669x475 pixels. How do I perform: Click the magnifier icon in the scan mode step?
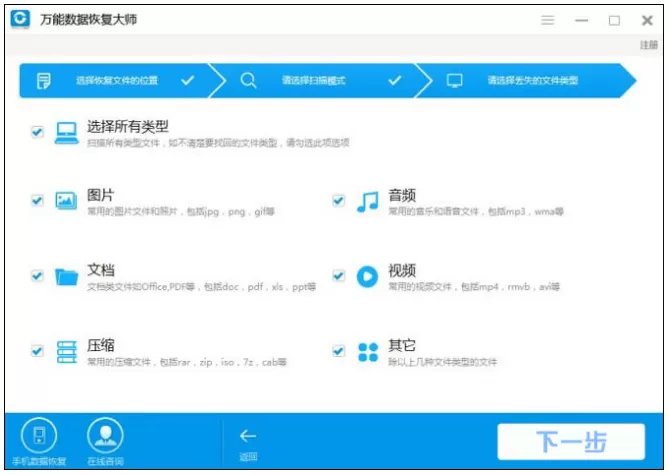(x=248, y=80)
